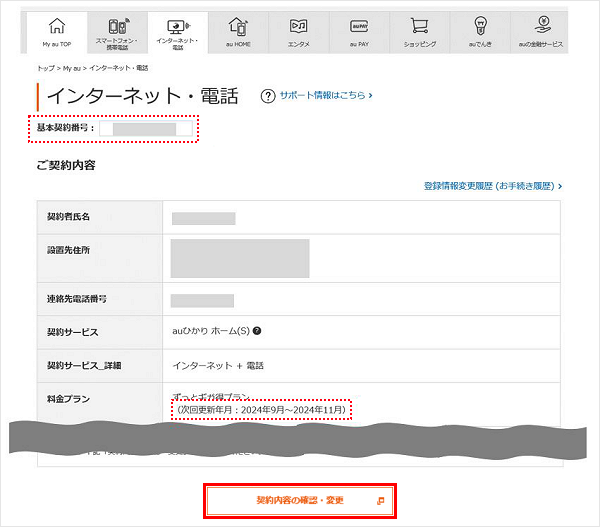This screenshot has height=527, width=600.
Task: Open the ショッピング cart tab
Action: [x=419, y=33]
